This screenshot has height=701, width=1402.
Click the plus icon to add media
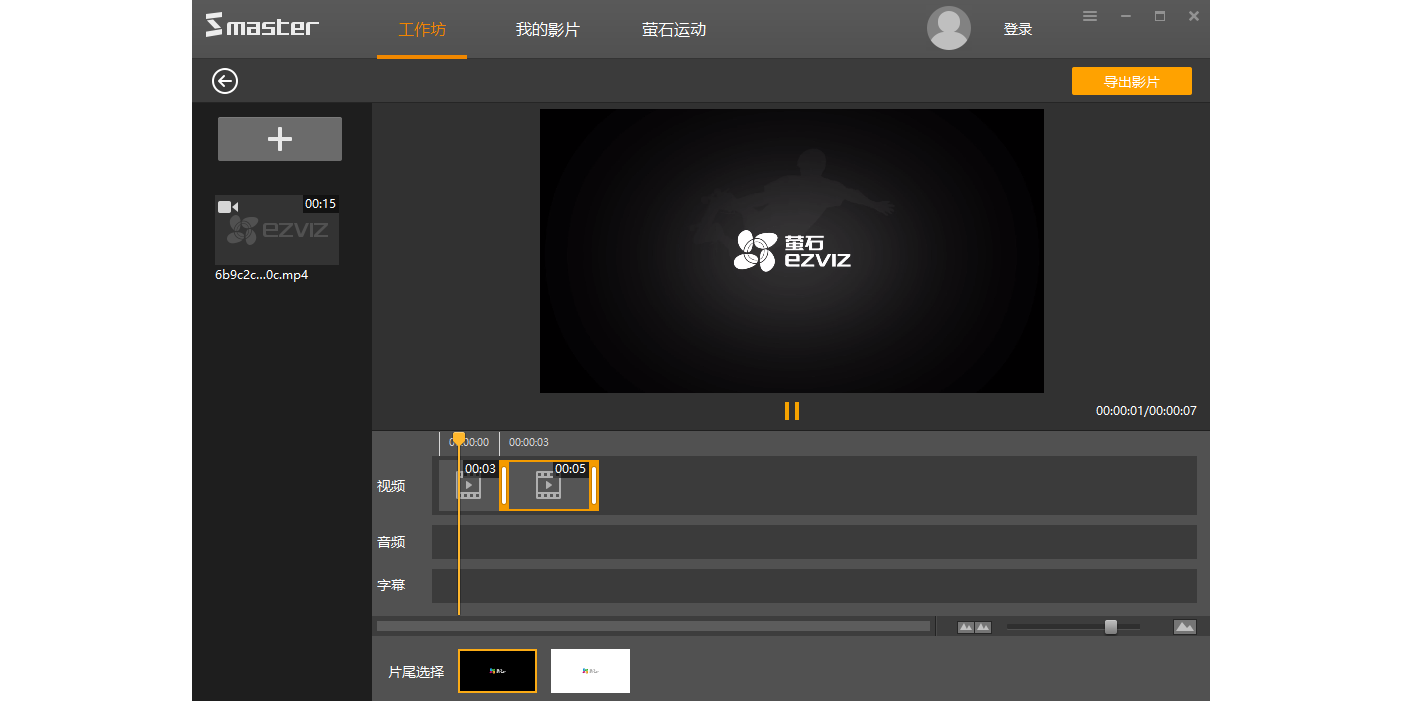[x=279, y=138]
